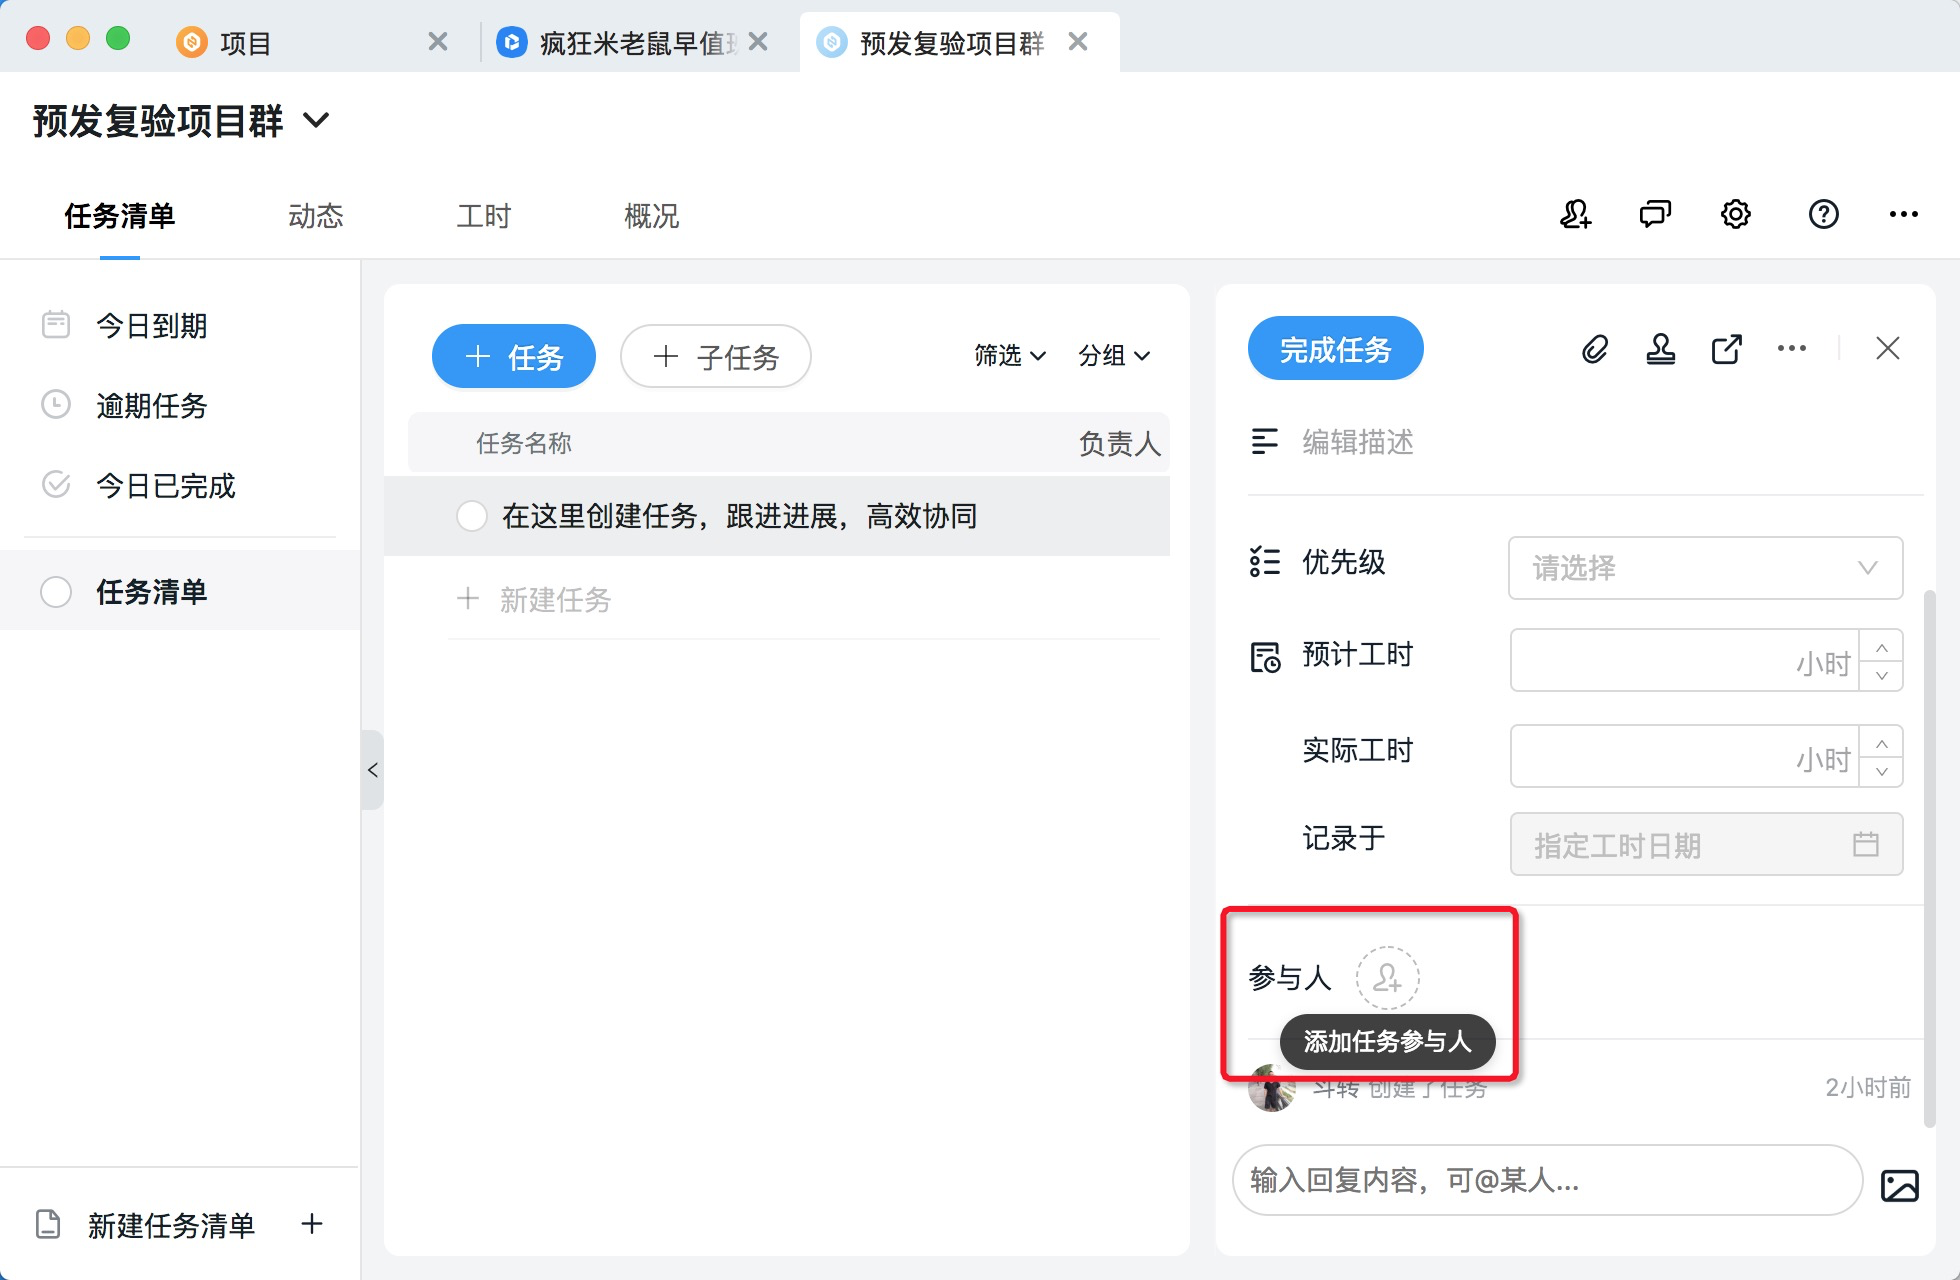The image size is (1960, 1280).
Task: Check off the 在这里创建任务 task circle
Action: pyautogui.click(x=471, y=516)
